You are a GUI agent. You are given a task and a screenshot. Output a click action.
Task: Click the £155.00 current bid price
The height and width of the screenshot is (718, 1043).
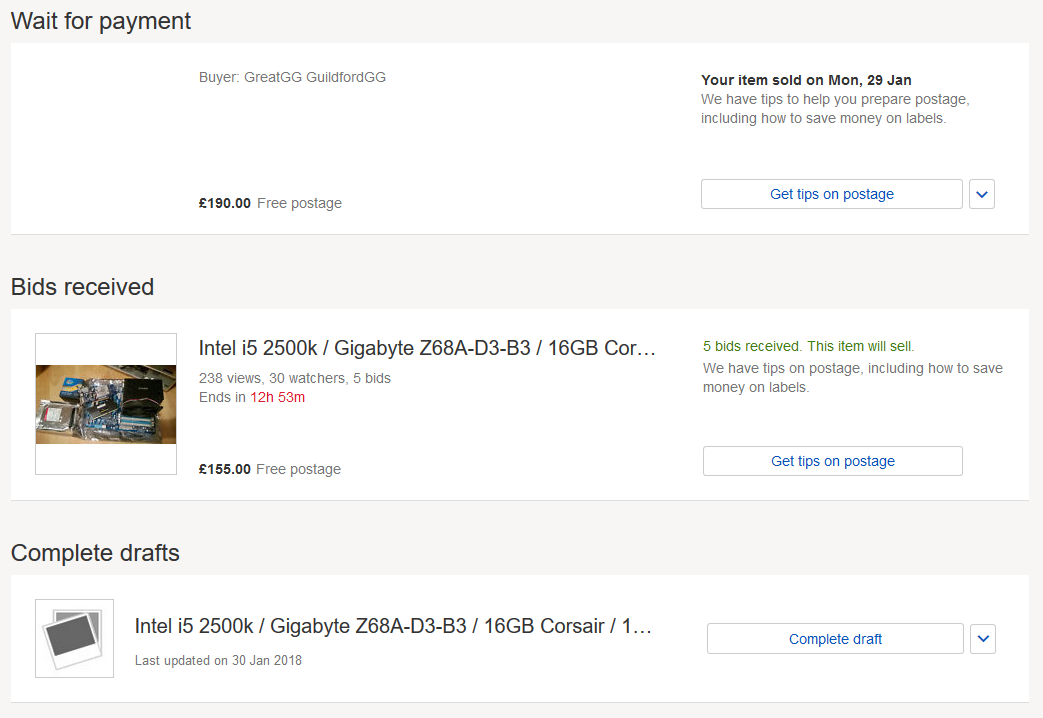225,469
